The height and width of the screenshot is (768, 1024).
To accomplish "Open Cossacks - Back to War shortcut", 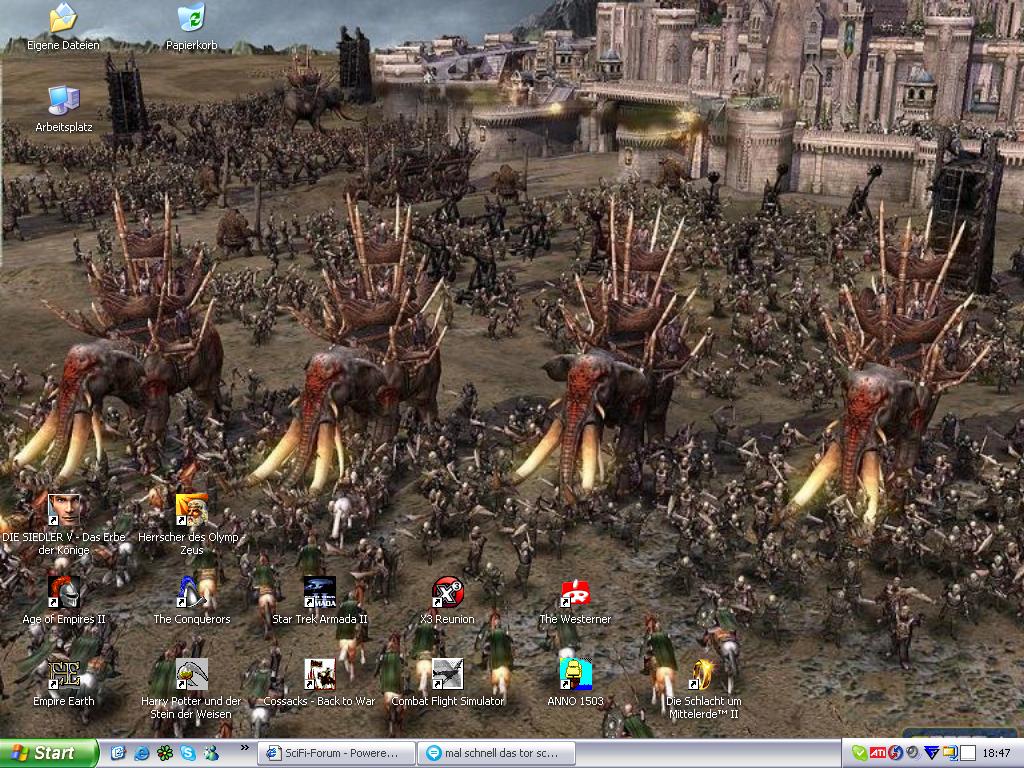I will coord(319,674).
